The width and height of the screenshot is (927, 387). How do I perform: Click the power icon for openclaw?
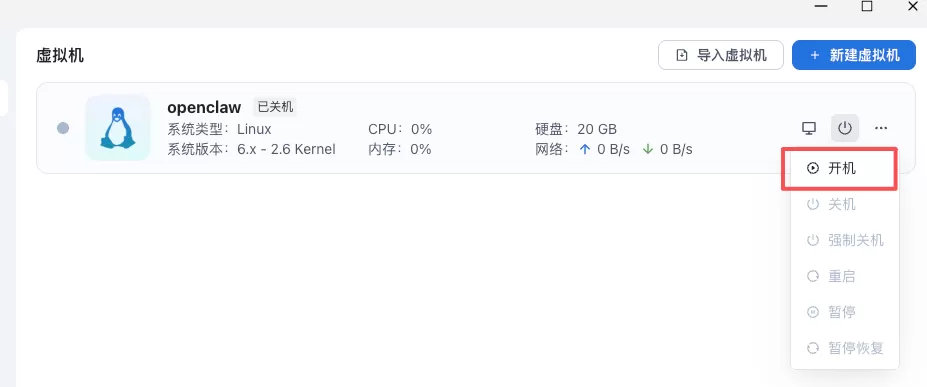845,128
